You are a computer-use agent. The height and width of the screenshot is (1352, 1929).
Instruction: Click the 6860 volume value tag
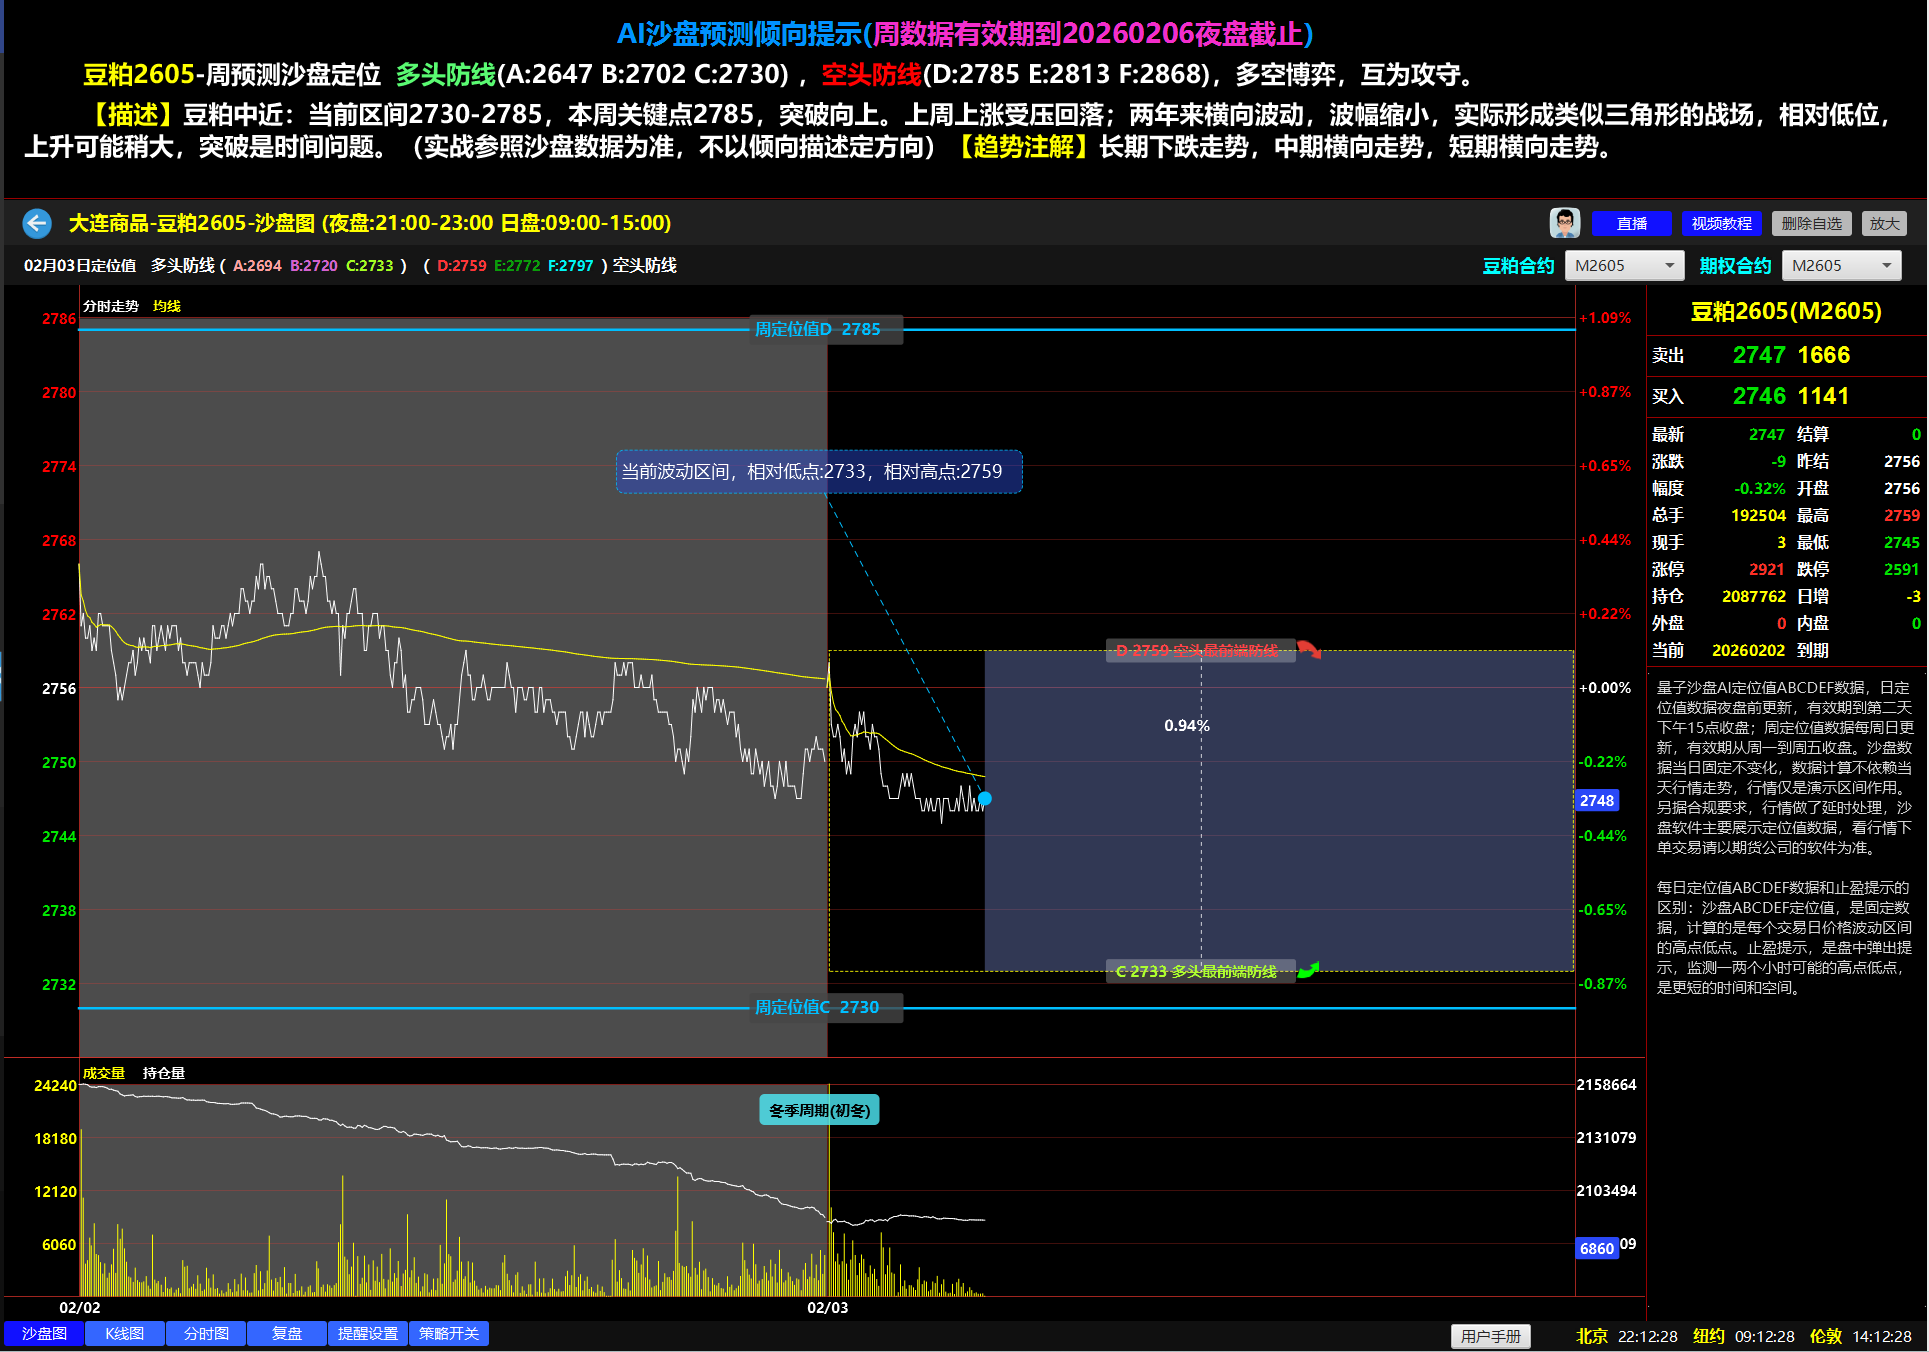click(1597, 1248)
